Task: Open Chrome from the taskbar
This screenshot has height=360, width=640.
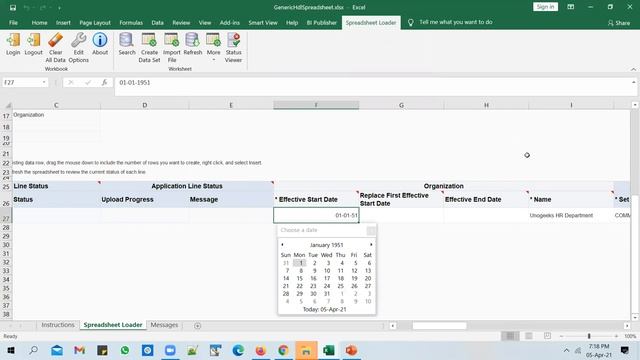Action: [283, 350]
